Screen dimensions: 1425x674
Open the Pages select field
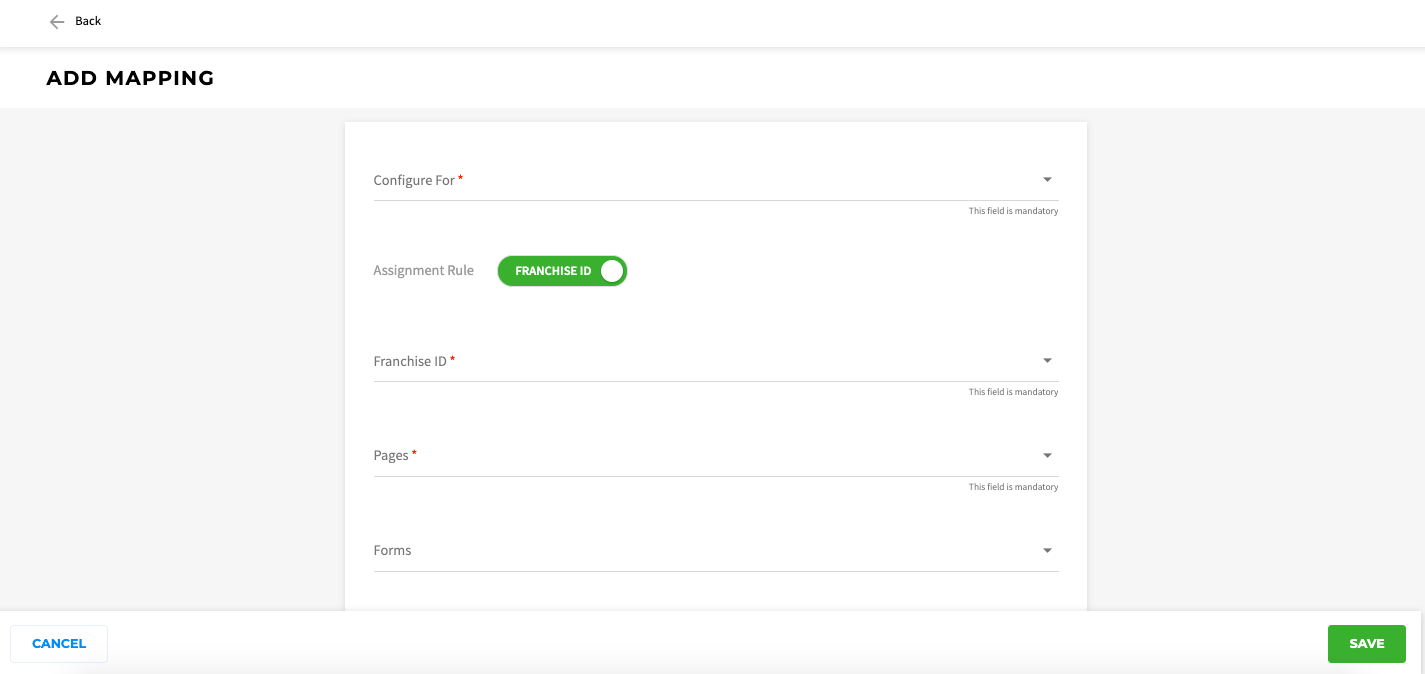700,457
